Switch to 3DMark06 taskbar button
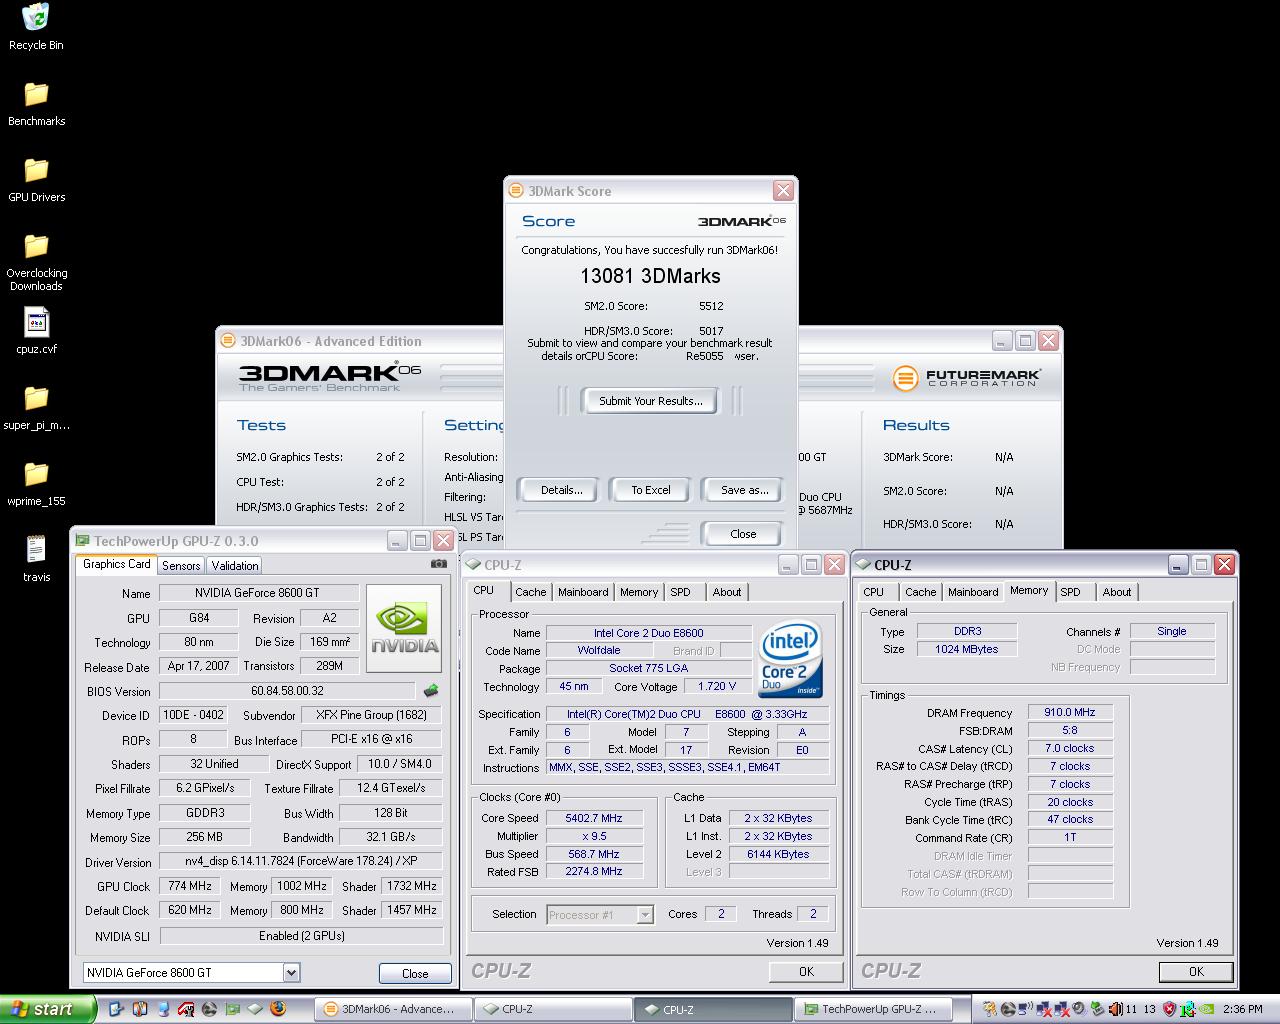Viewport: 1280px width, 1024px height. click(x=393, y=1009)
